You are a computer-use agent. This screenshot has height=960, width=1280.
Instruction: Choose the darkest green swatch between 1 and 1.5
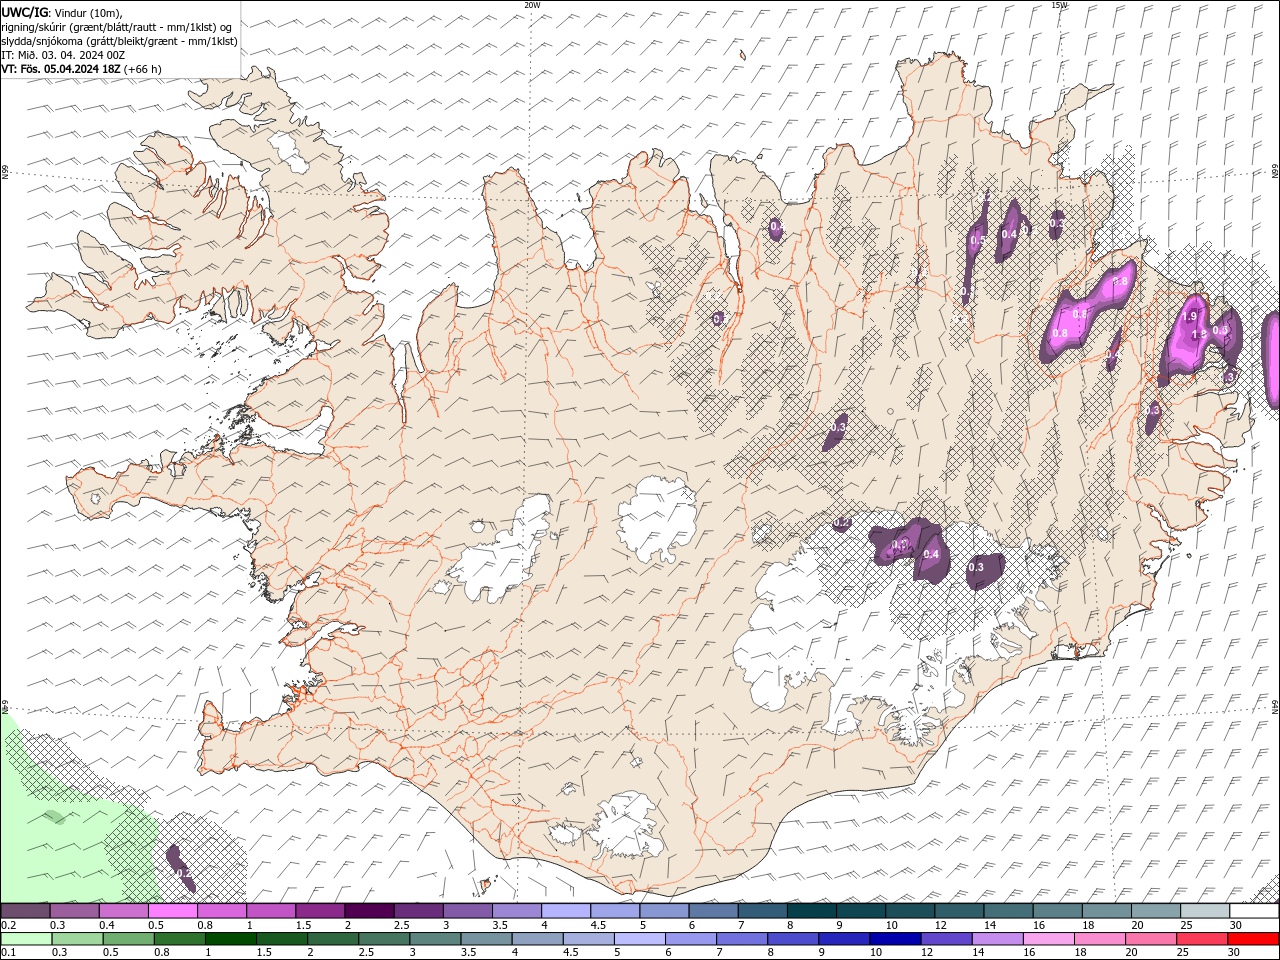click(x=230, y=938)
